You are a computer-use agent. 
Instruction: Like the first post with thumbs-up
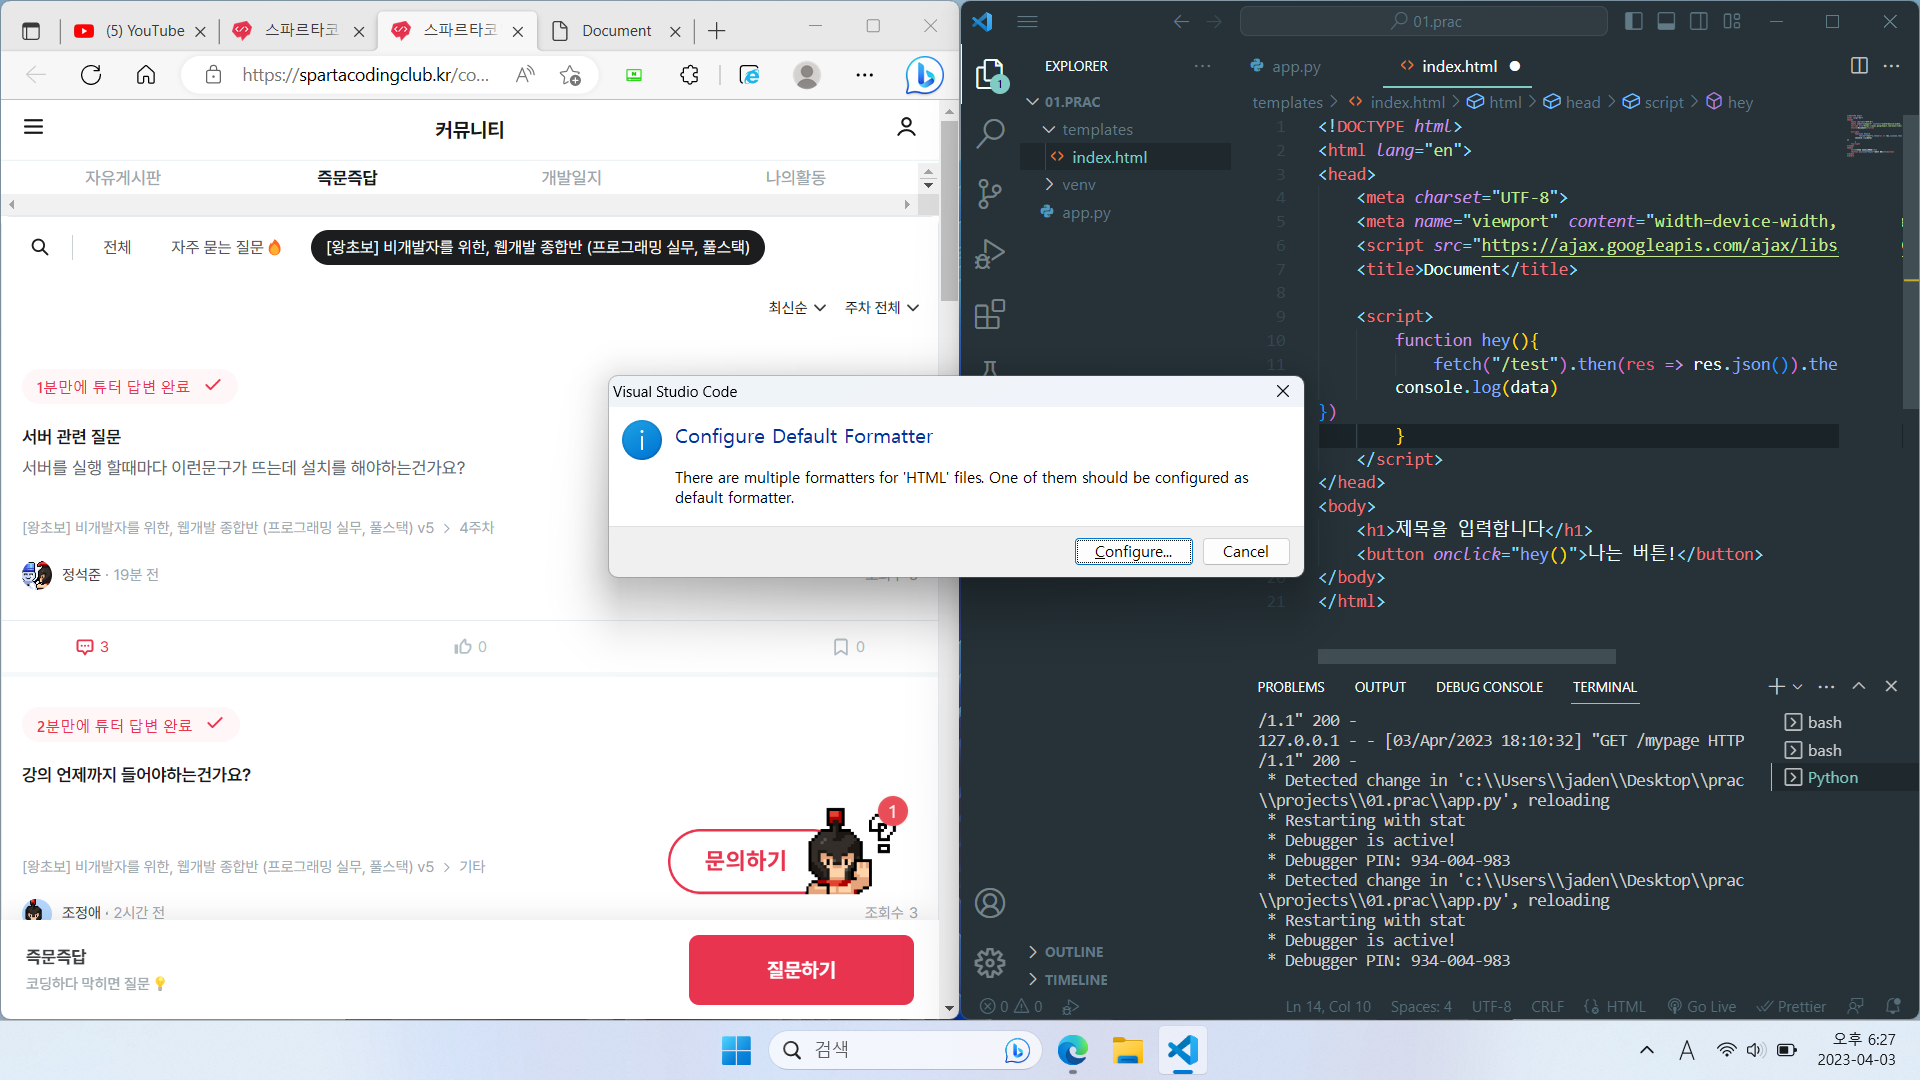tap(463, 647)
